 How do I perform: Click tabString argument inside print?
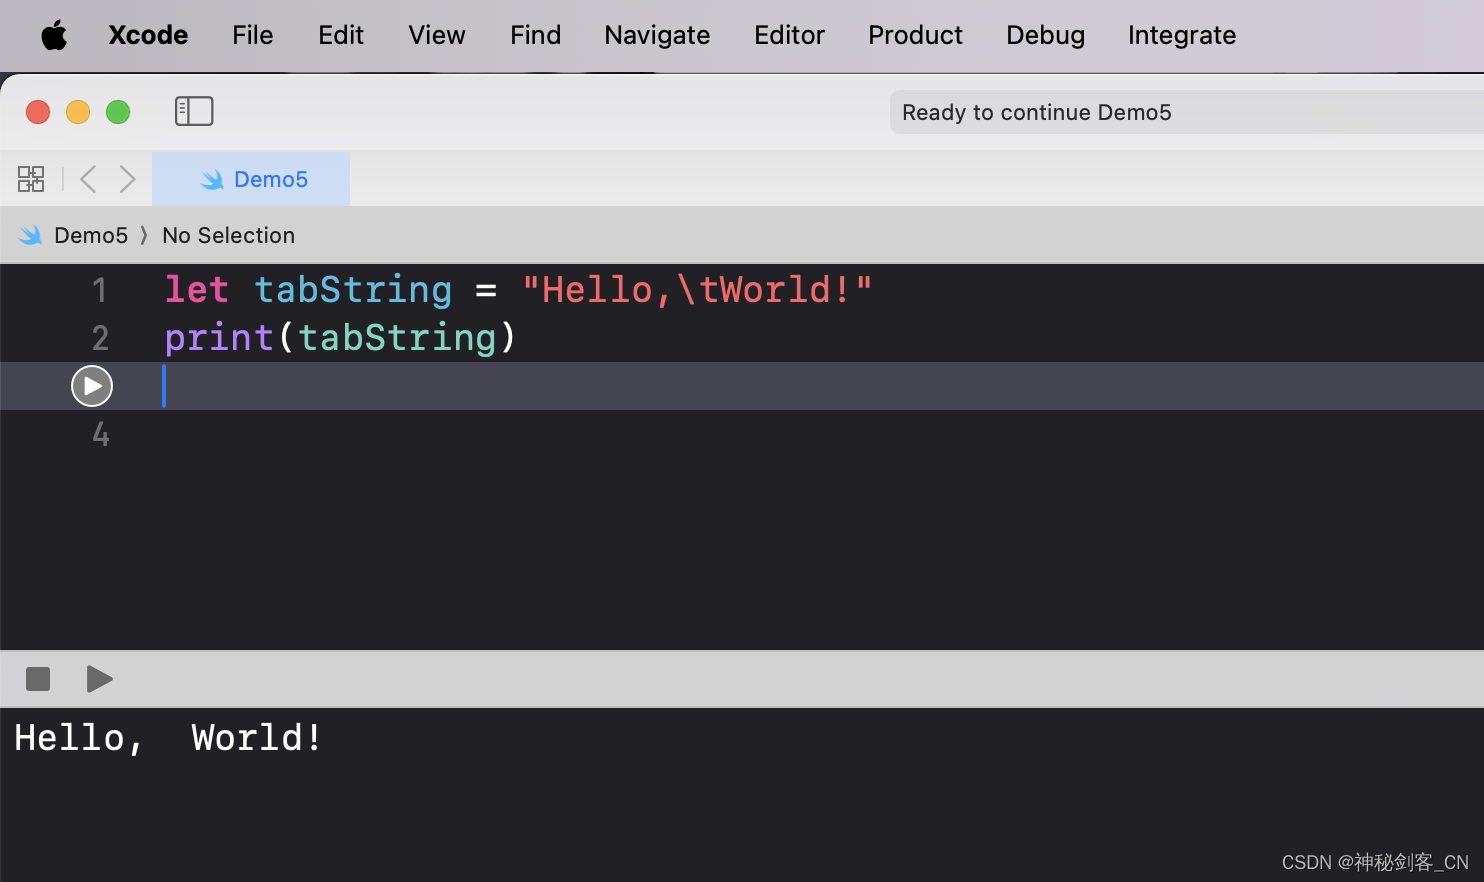[397, 338]
